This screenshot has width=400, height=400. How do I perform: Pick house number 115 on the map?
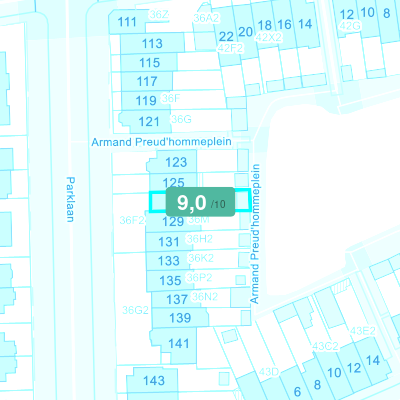[x=149, y=63]
